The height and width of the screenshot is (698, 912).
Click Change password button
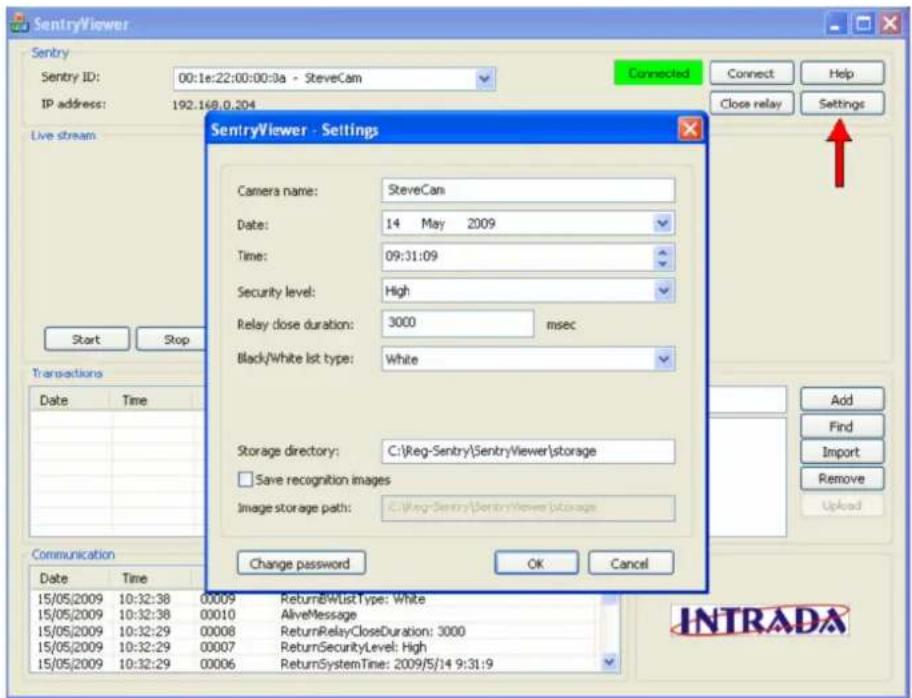pos(301,563)
